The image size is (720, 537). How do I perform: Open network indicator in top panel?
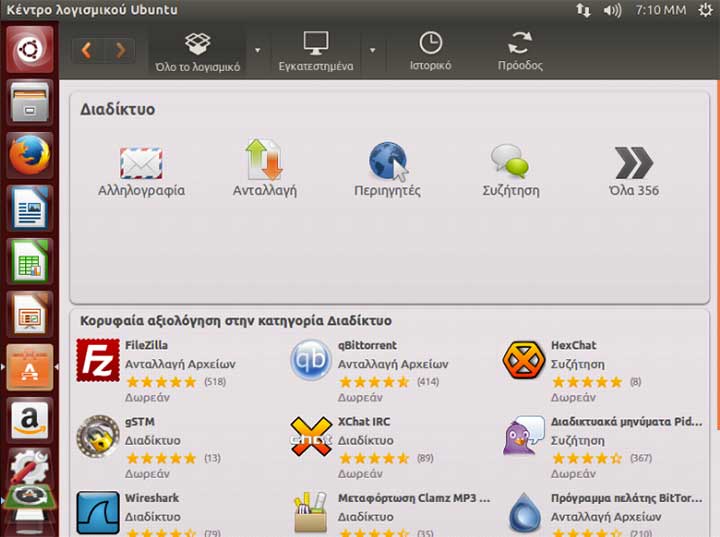point(584,10)
